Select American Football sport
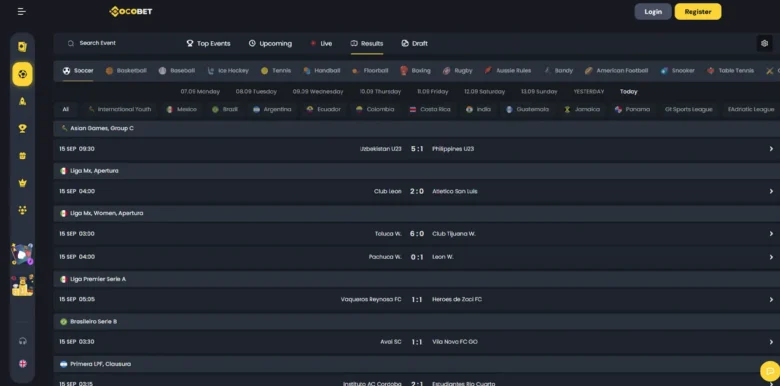The height and width of the screenshot is (386, 780). [x=616, y=71]
